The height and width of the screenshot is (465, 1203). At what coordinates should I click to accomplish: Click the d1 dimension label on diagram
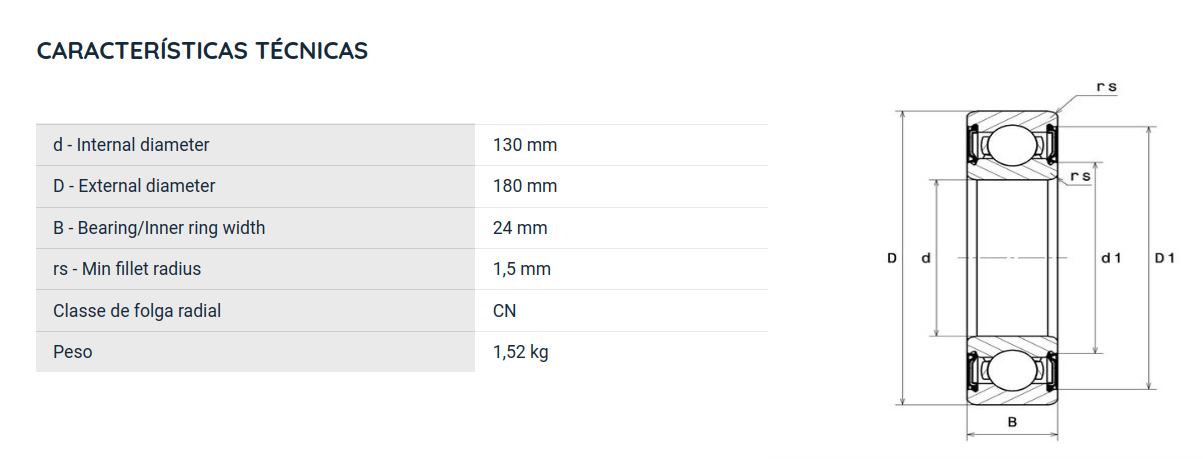(x=1111, y=258)
